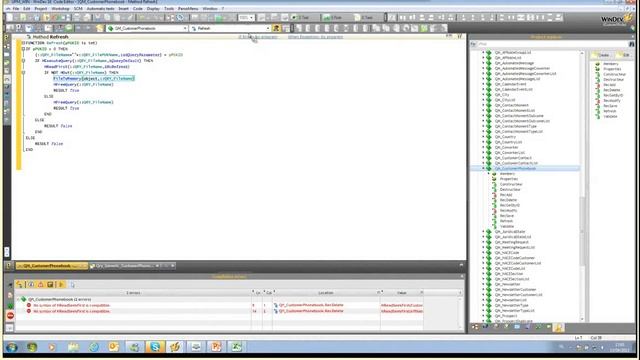Open the SCM menu
The width and height of the screenshot is (640, 360).
click(78, 8)
